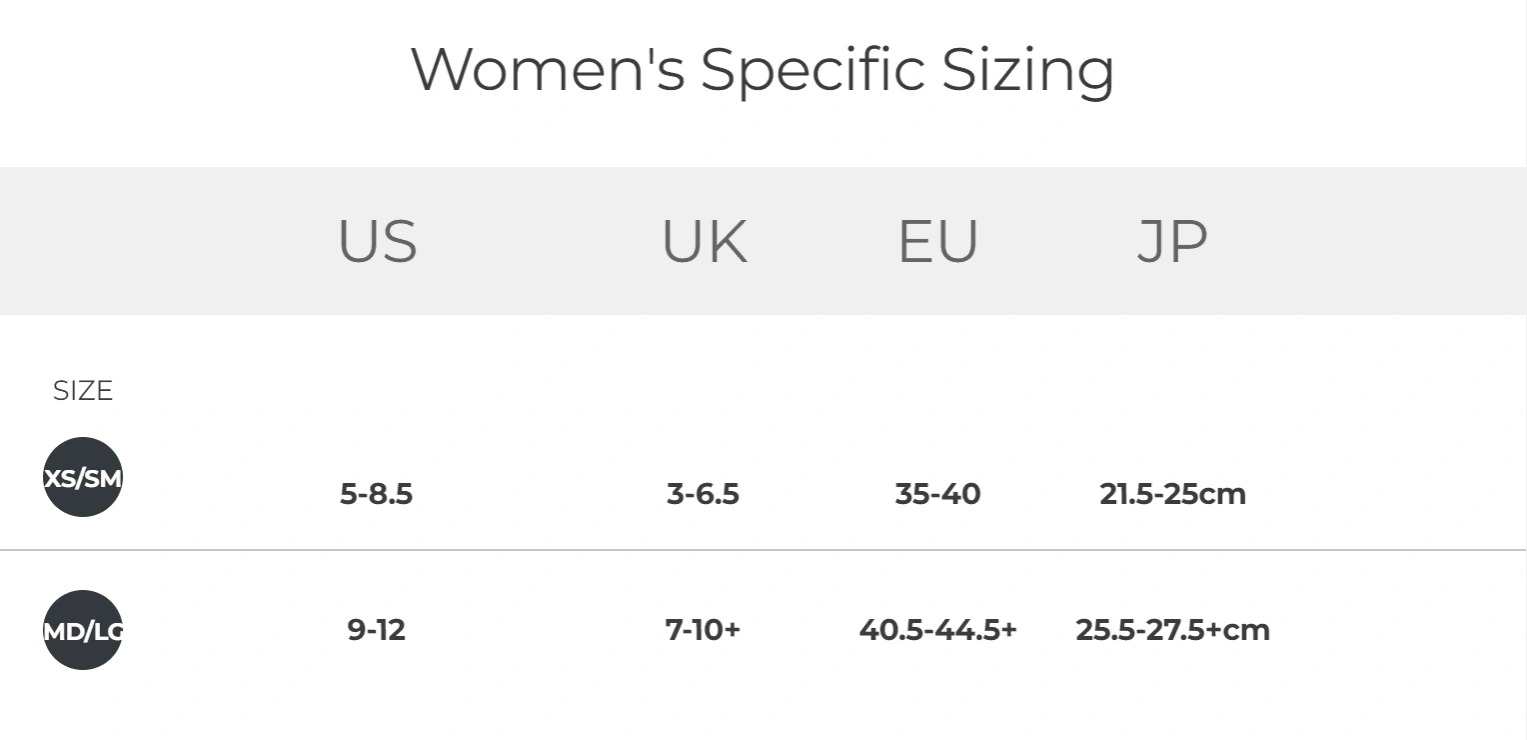Screen dimensions: 1527x740
Task: Click the US 9-12 size value
Action: pyautogui.click(x=376, y=630)
